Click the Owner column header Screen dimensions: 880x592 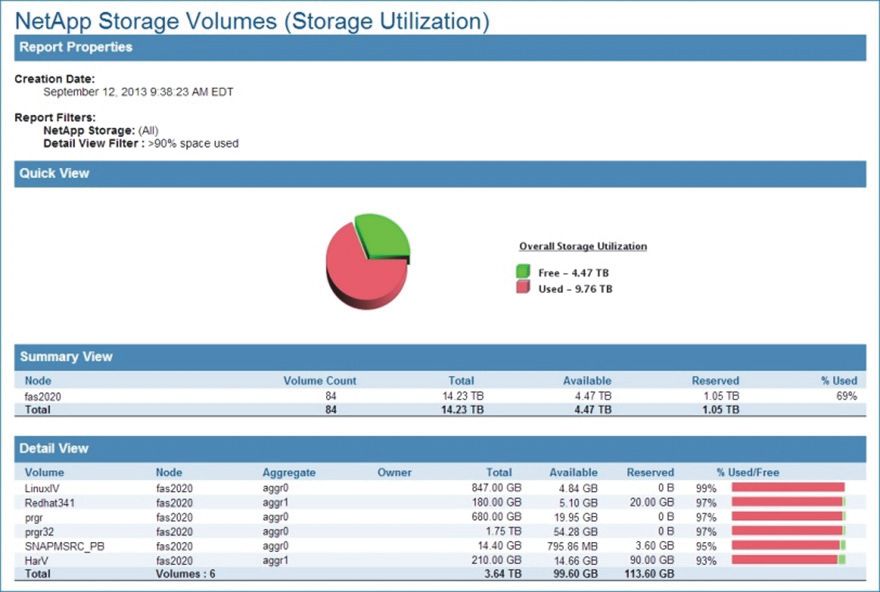394,472
